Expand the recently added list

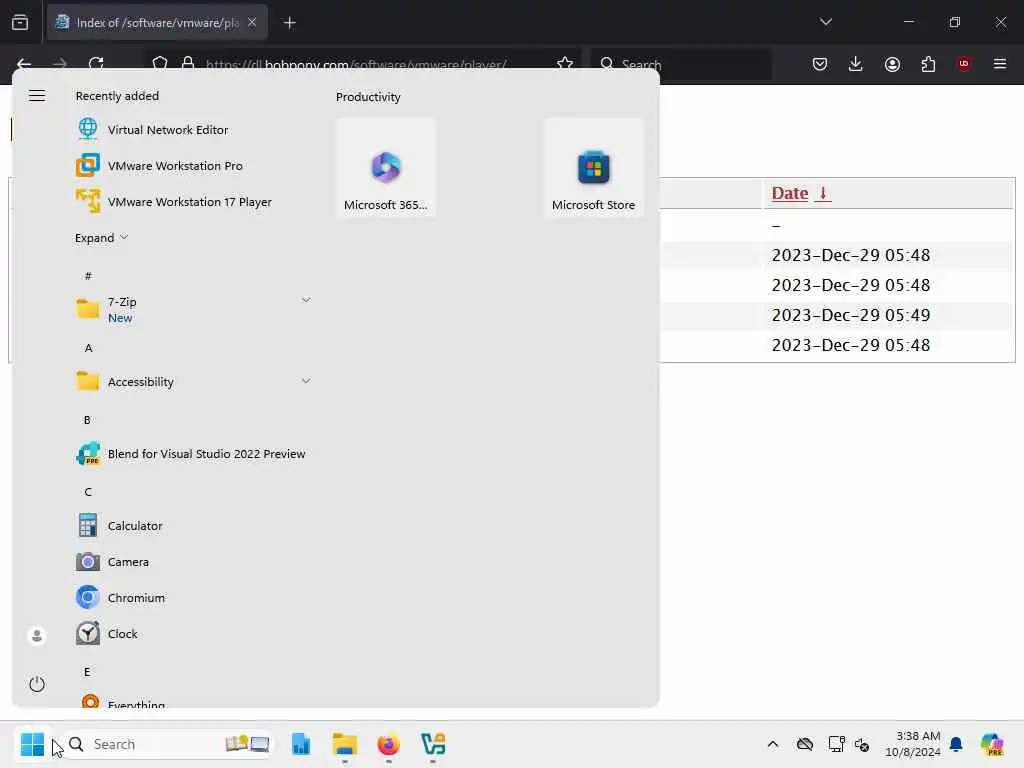(x=101, y=238)
